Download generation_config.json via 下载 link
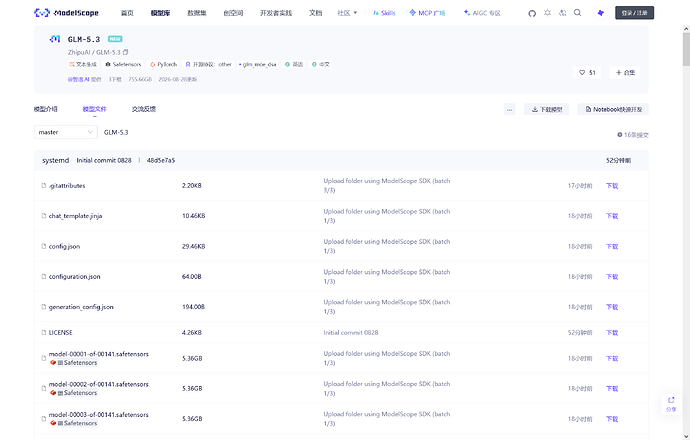This screenshot has width=690, height=440. click(612, 307)
